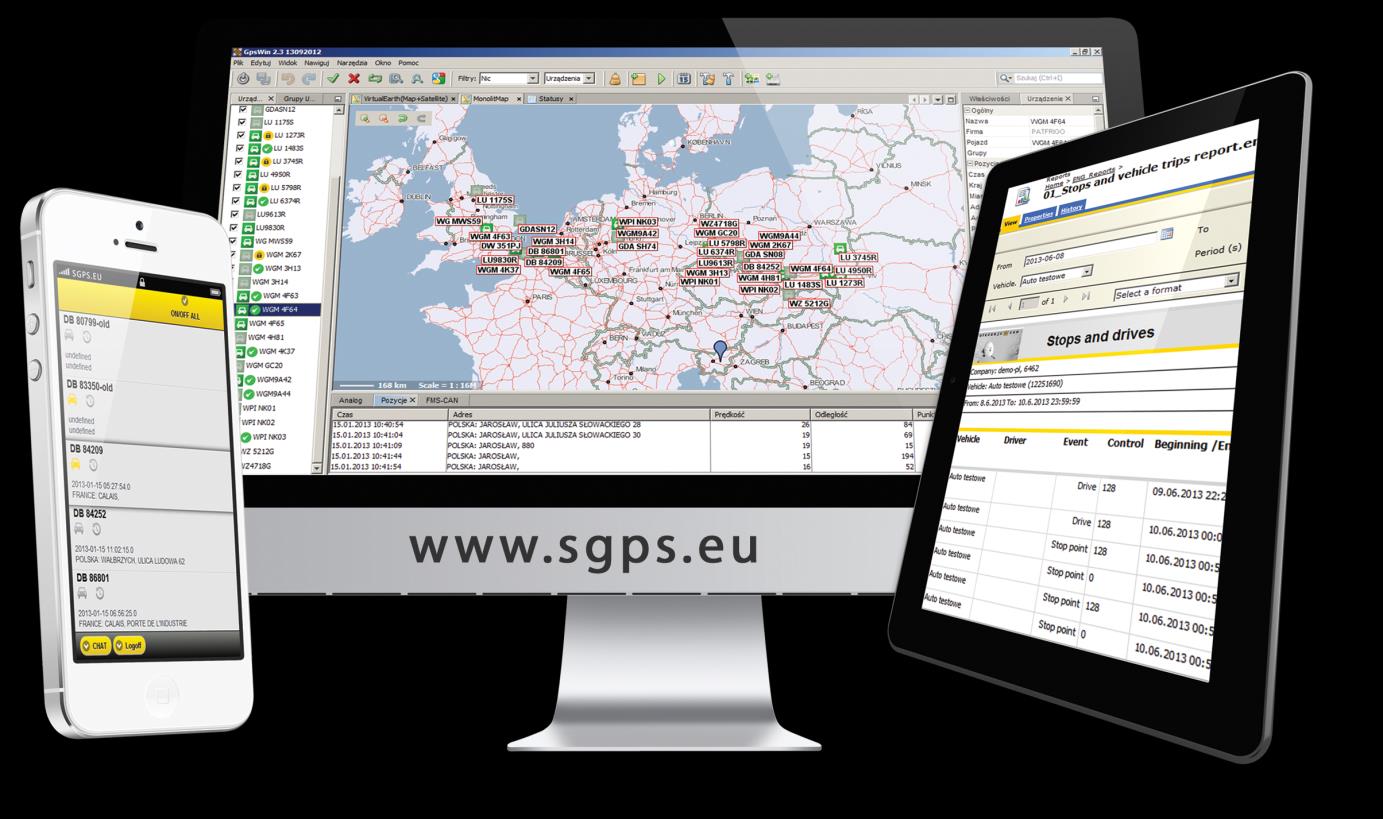Screen dimensions: 1383x819
Task: Switch to the Analog tab
Action: pyautogui.click(x=351, y=400)
